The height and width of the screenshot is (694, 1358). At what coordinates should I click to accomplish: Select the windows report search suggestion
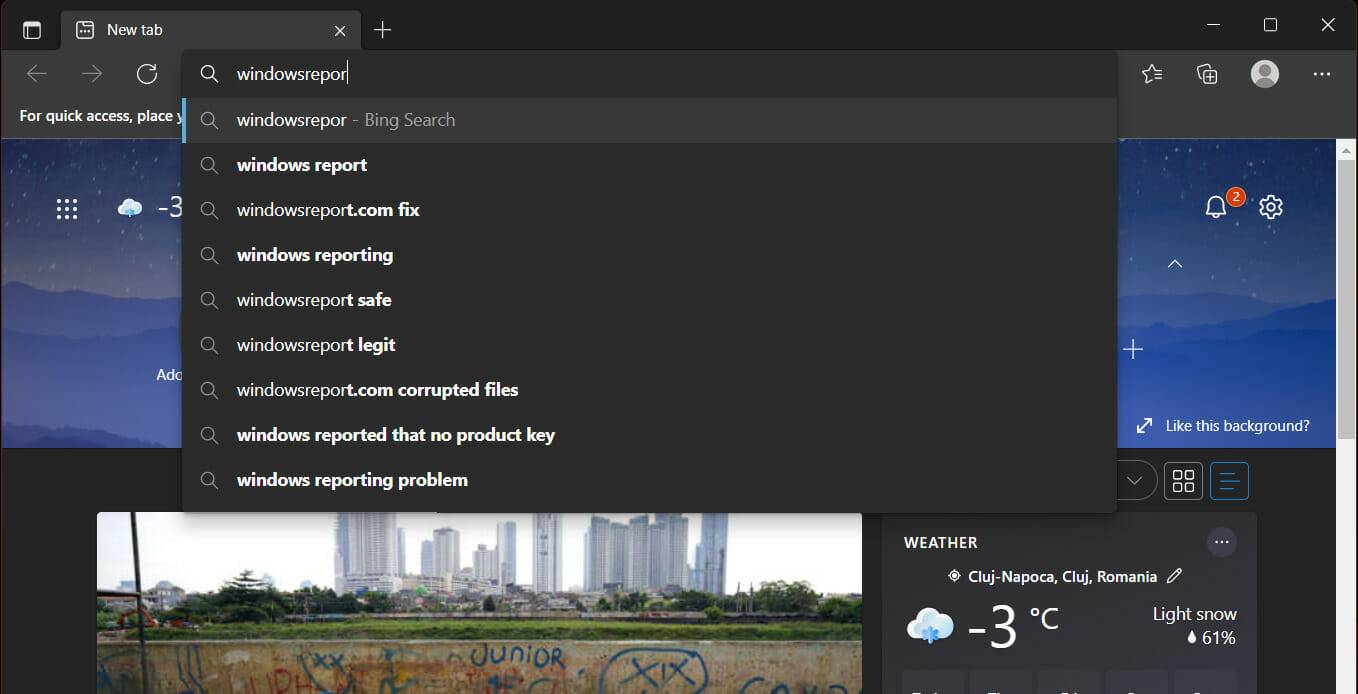point(301,164)
